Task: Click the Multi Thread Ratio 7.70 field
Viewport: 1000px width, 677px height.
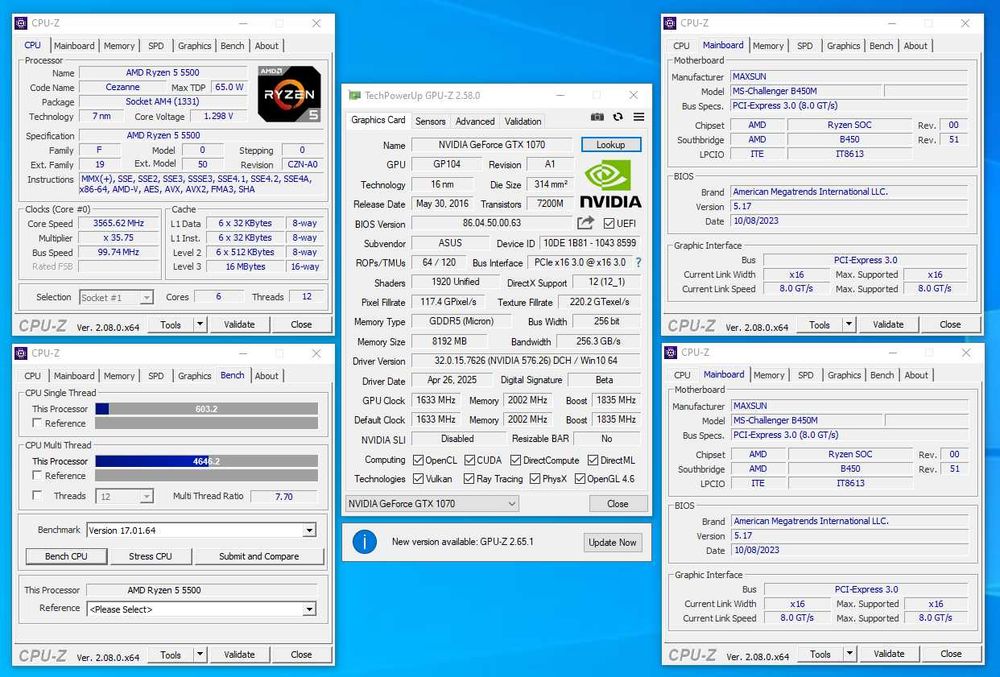Action: coord(284,496)
